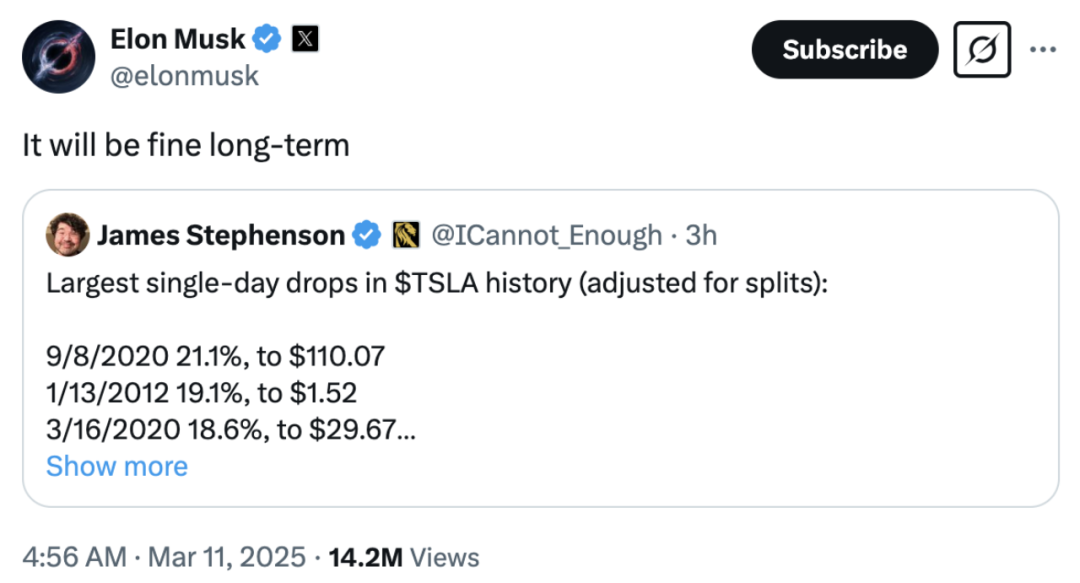
Task: Click the verified badge beside James Stephenson
Action: point(368,235)
